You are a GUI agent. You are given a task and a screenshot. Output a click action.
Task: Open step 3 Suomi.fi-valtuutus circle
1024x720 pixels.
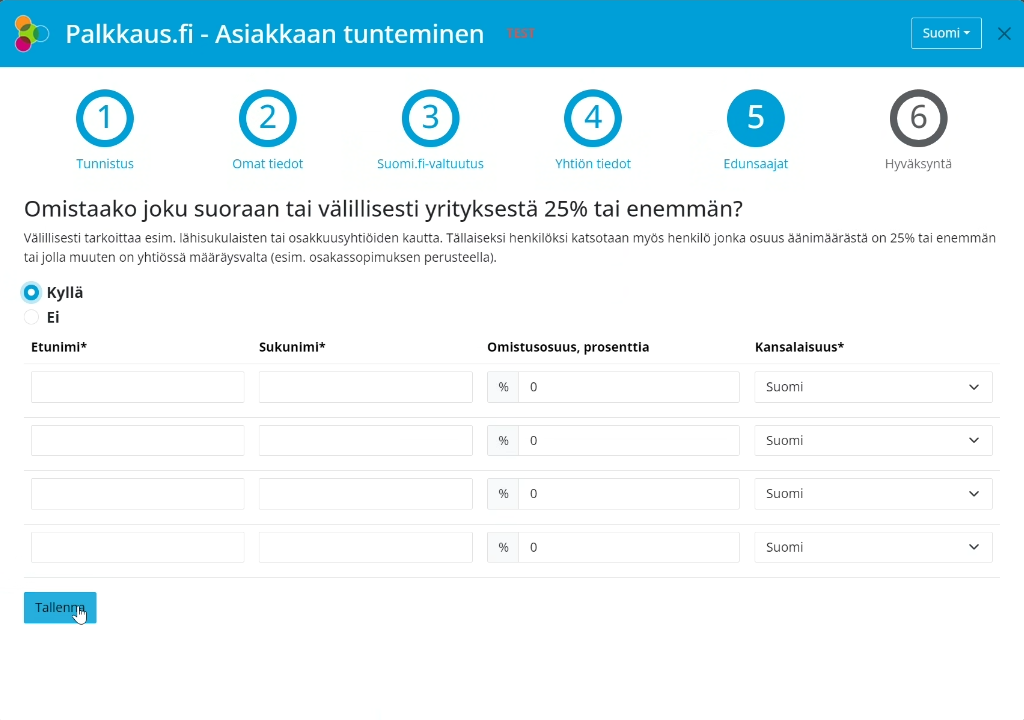point(430,118)
